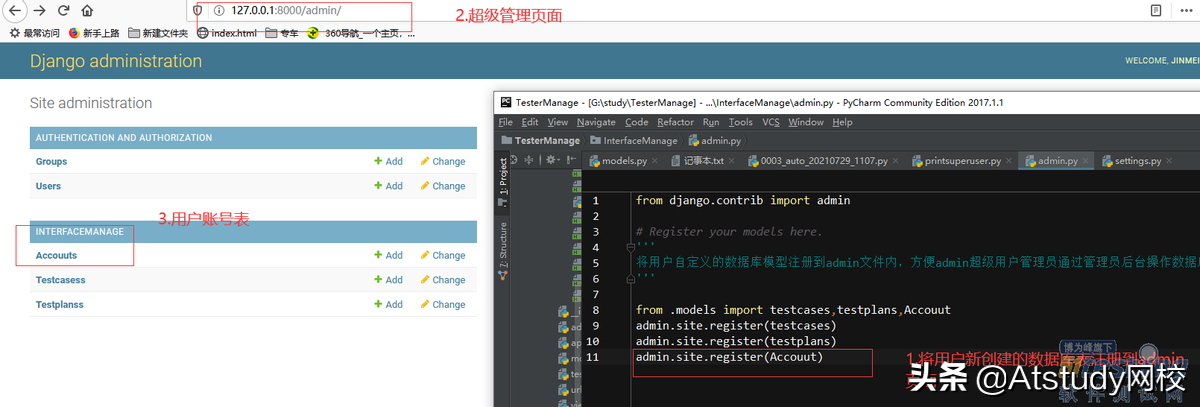This screenshot has height=407, width=1200.
Task: Open PyCharm Tools menu
Action: [741, 122]
